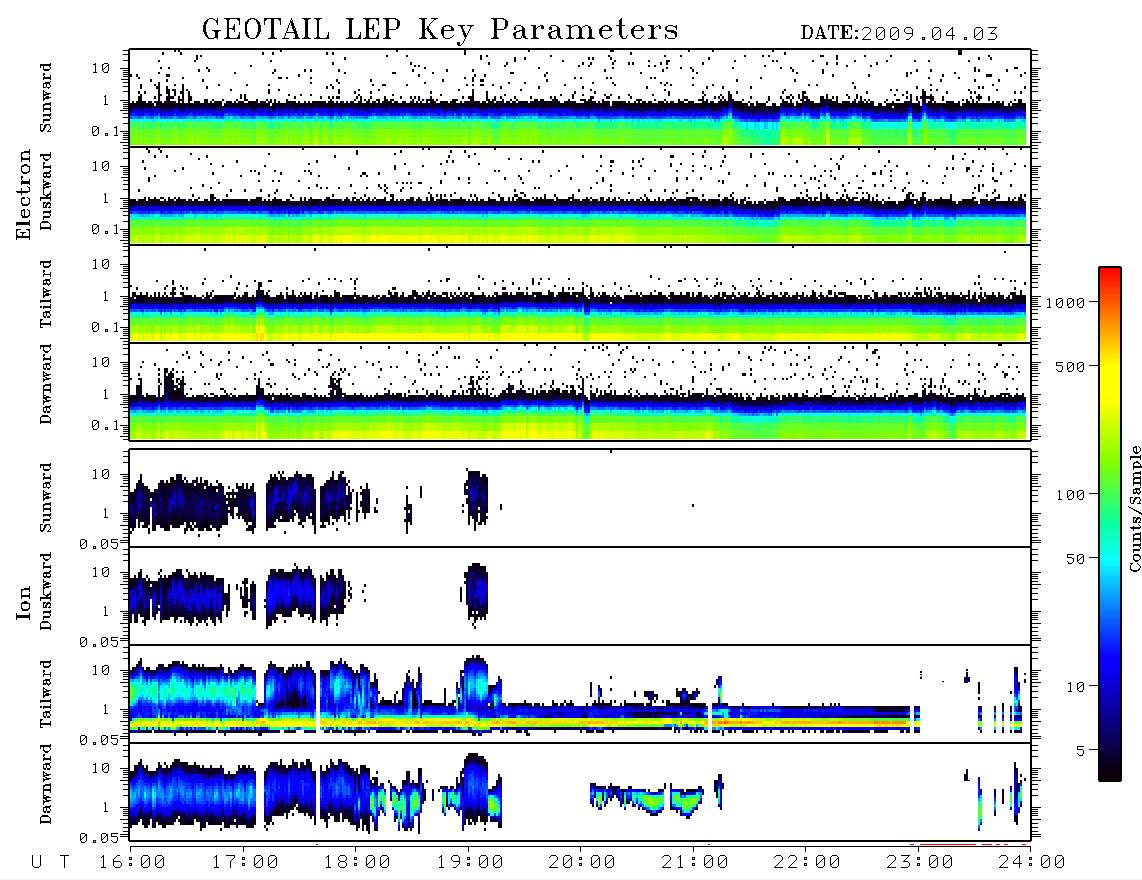This screenshot has width=1142, height=880.
Task: Click the 17:00 time tick label
Action: (x=245, y=863)
